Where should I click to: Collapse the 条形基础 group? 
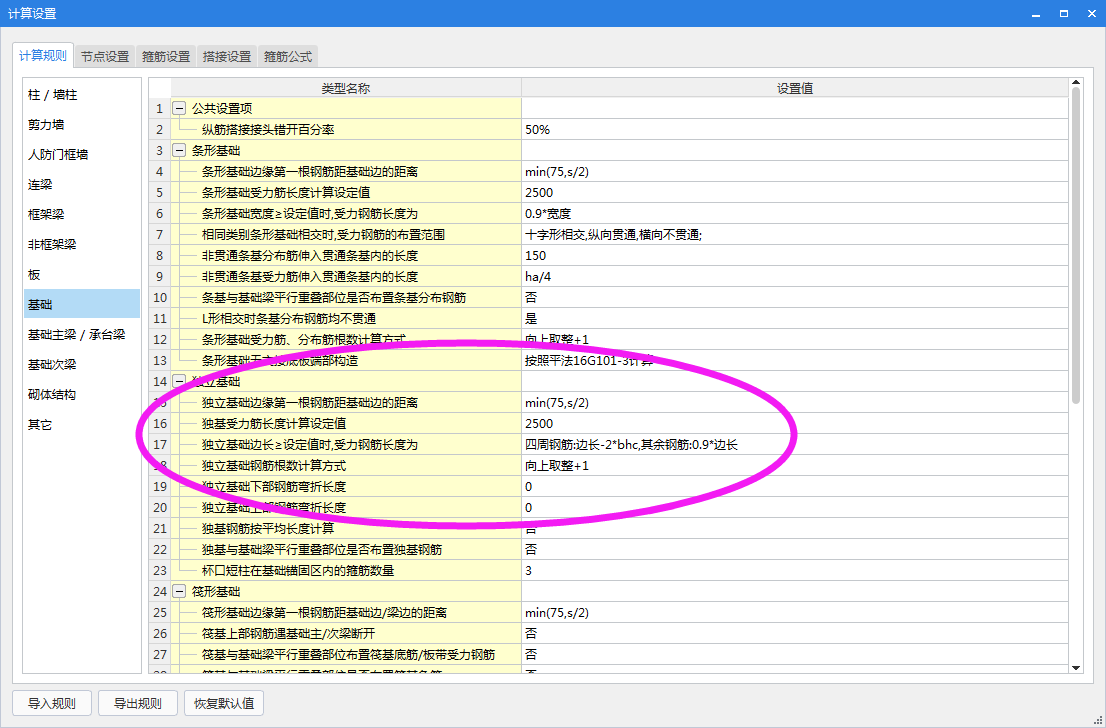179,150
